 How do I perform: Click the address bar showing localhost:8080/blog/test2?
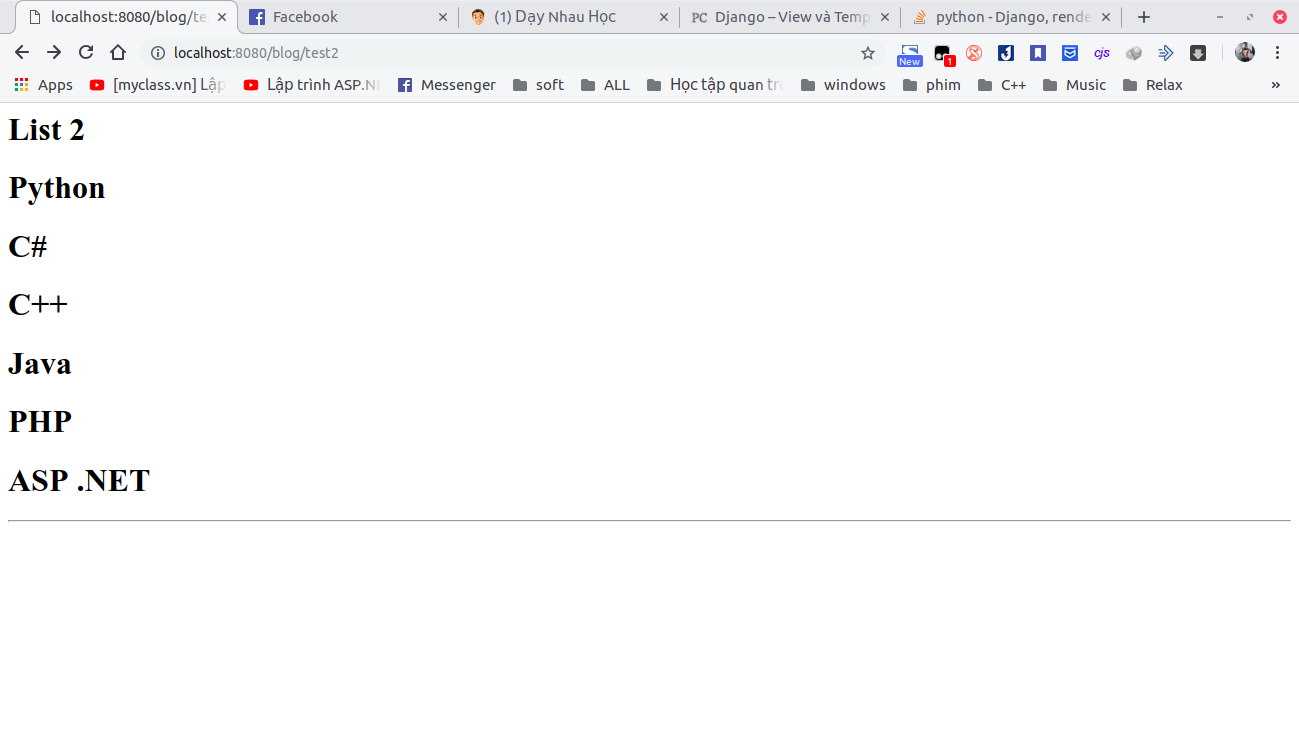pos(500,53)
